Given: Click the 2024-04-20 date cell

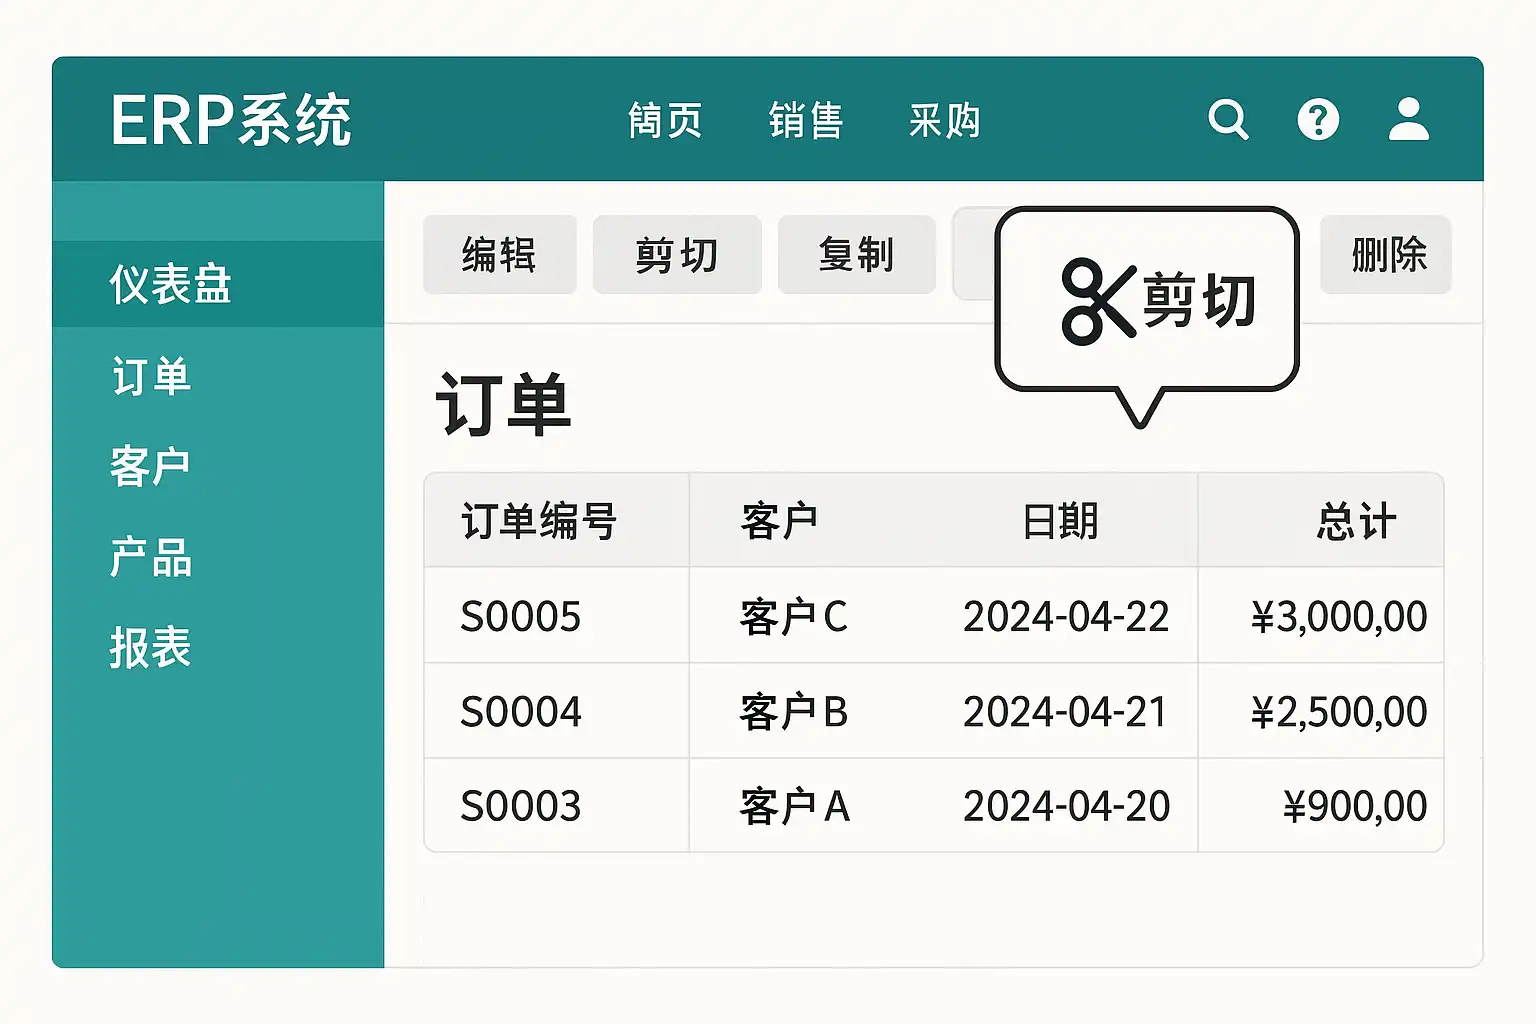Looking at the screenshot, I should [1066, 806].
